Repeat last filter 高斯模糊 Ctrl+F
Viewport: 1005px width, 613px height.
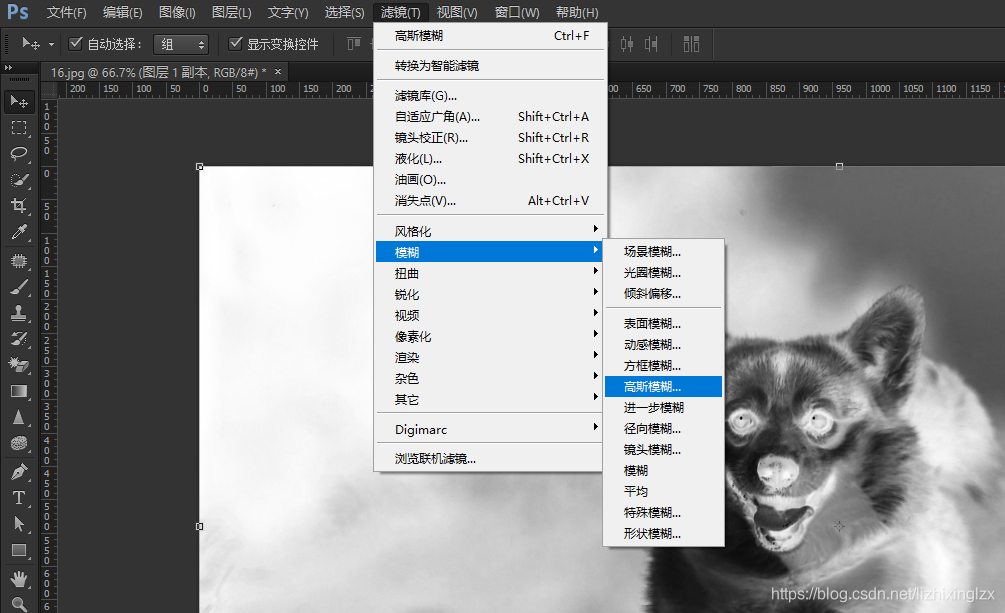488,36
